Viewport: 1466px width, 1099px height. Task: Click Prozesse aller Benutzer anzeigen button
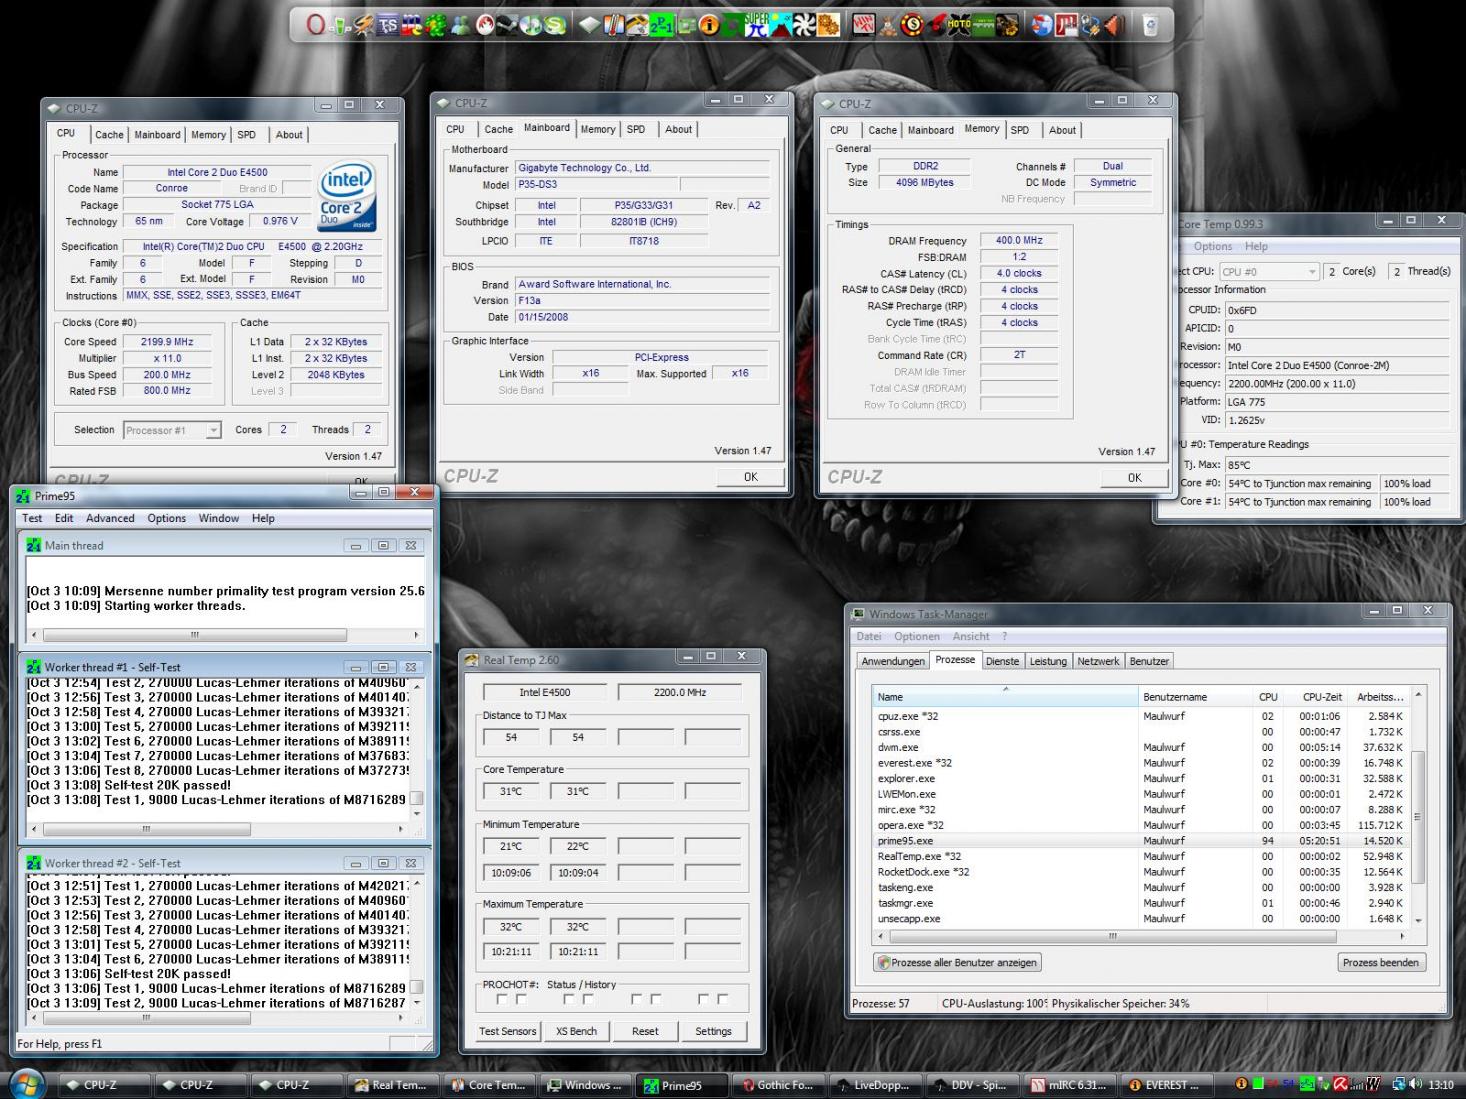tap(957, 962)
